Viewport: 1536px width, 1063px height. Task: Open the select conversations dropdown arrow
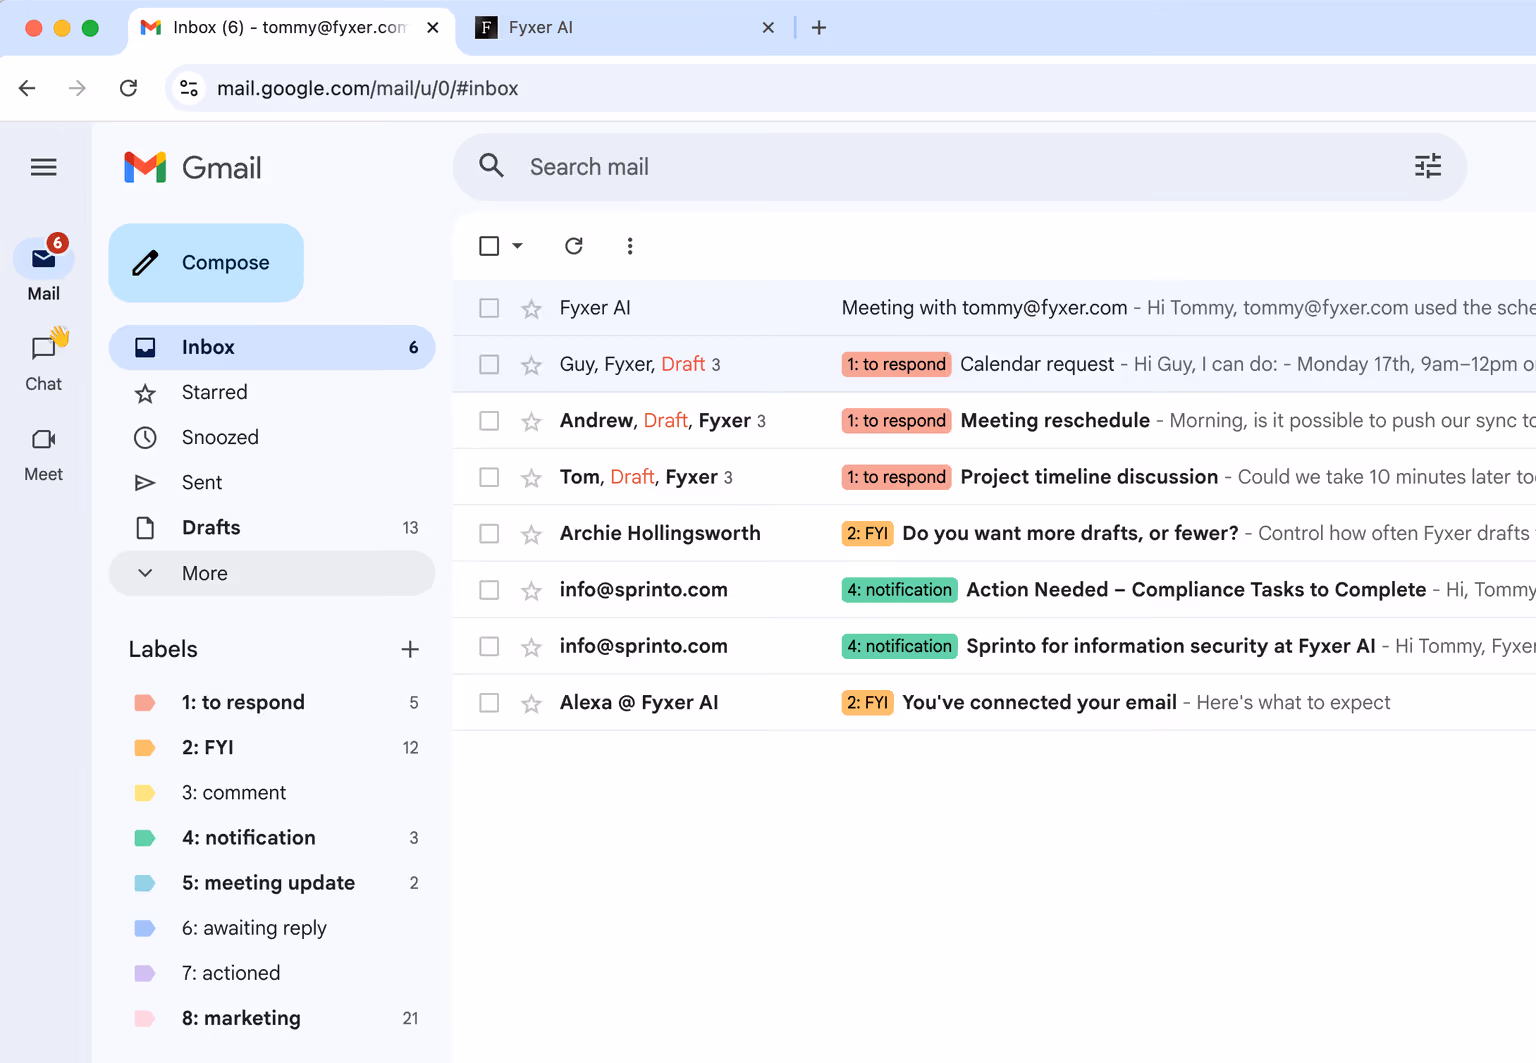tap(516, 245)
